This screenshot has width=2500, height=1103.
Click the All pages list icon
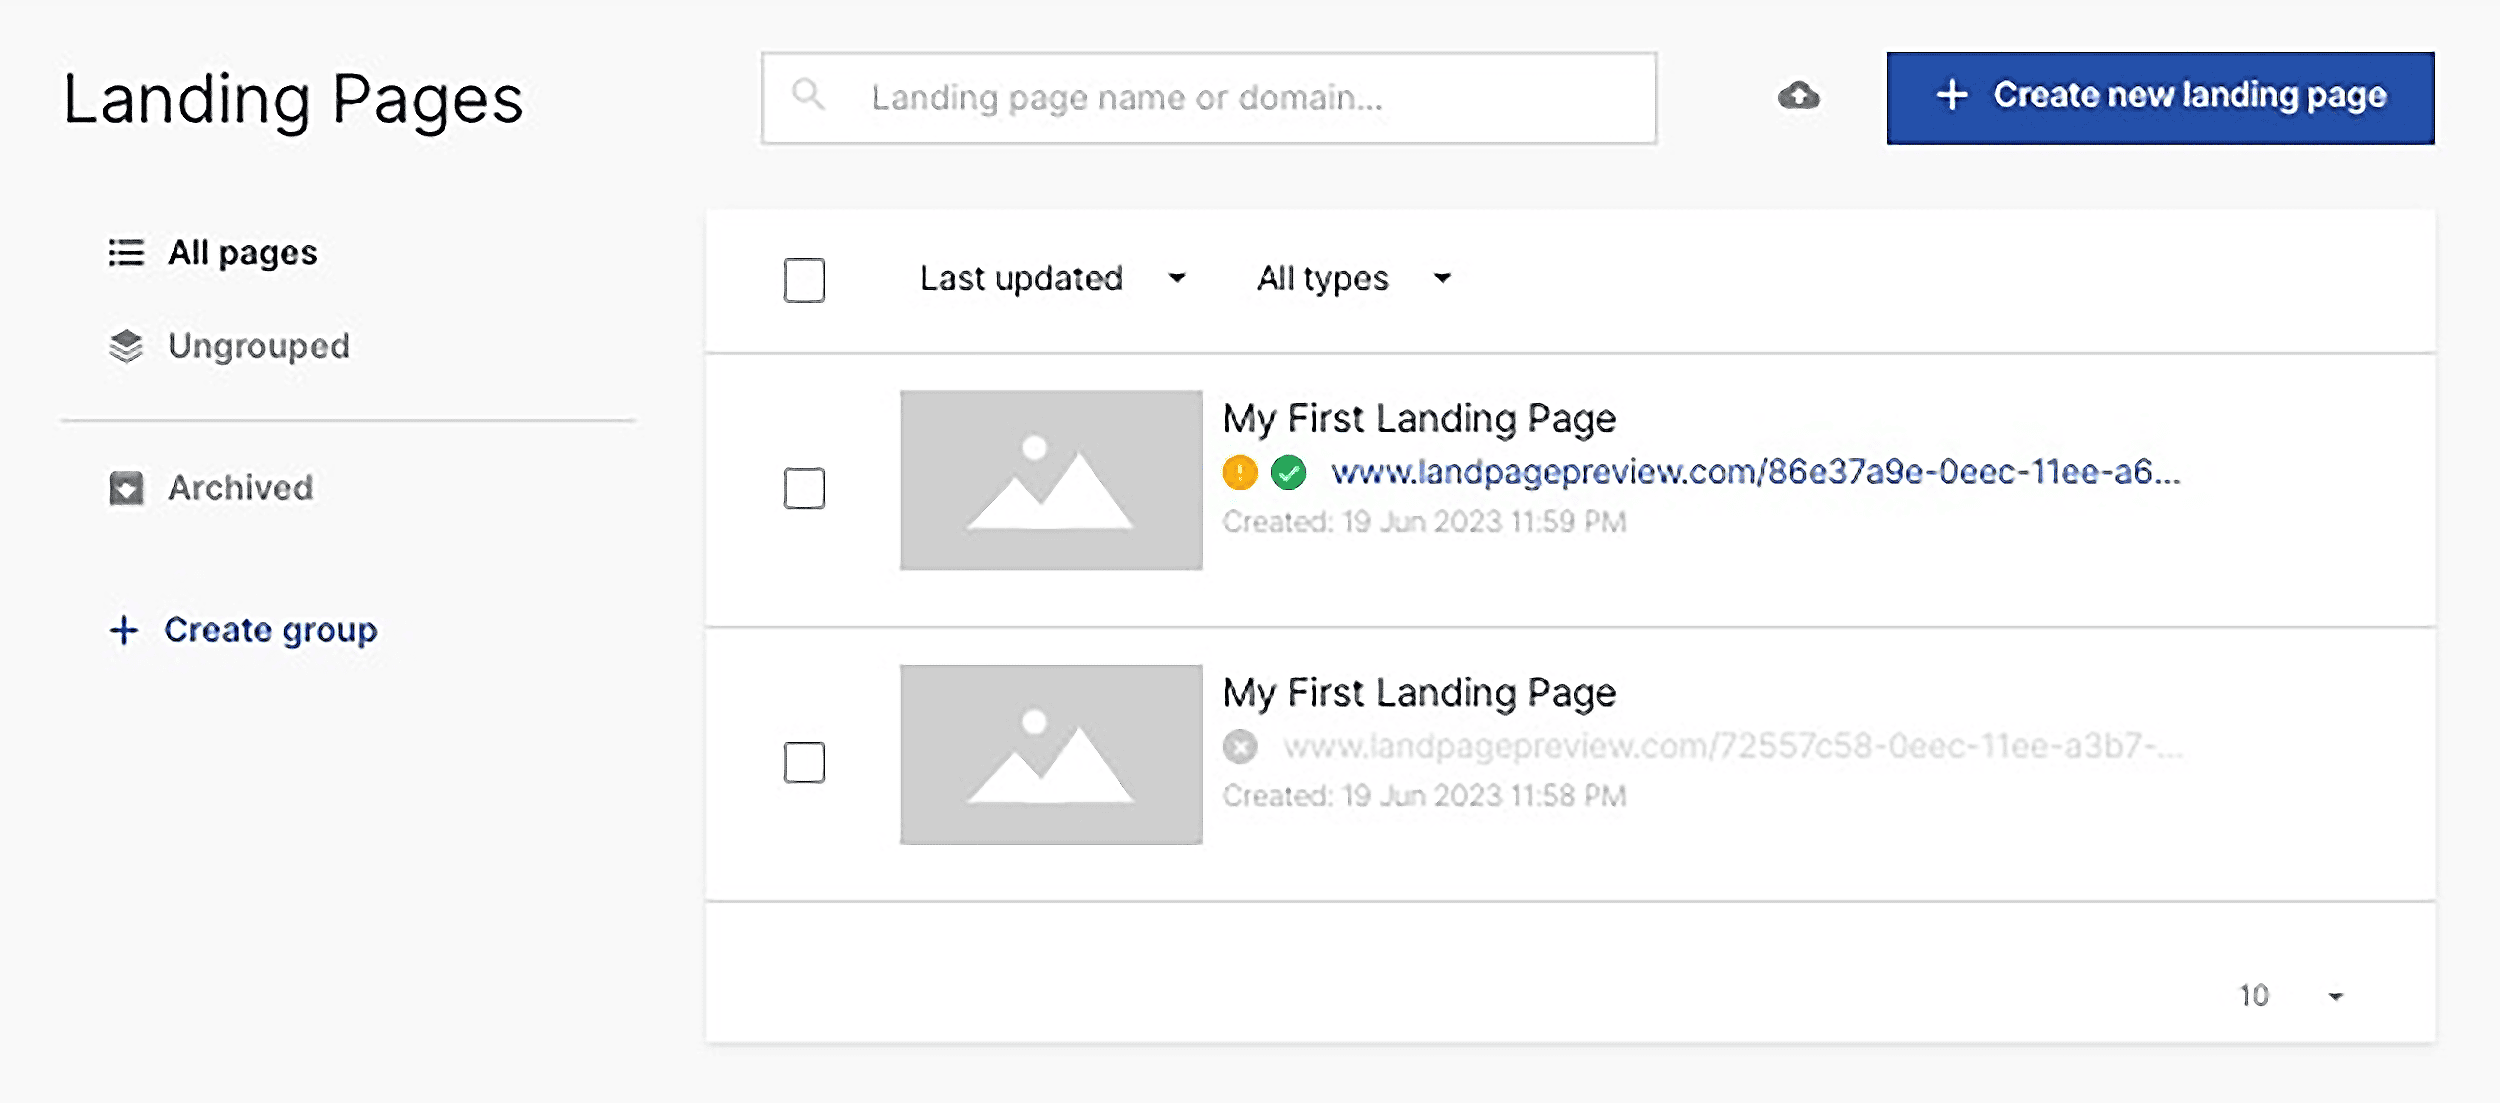[126, 252]
